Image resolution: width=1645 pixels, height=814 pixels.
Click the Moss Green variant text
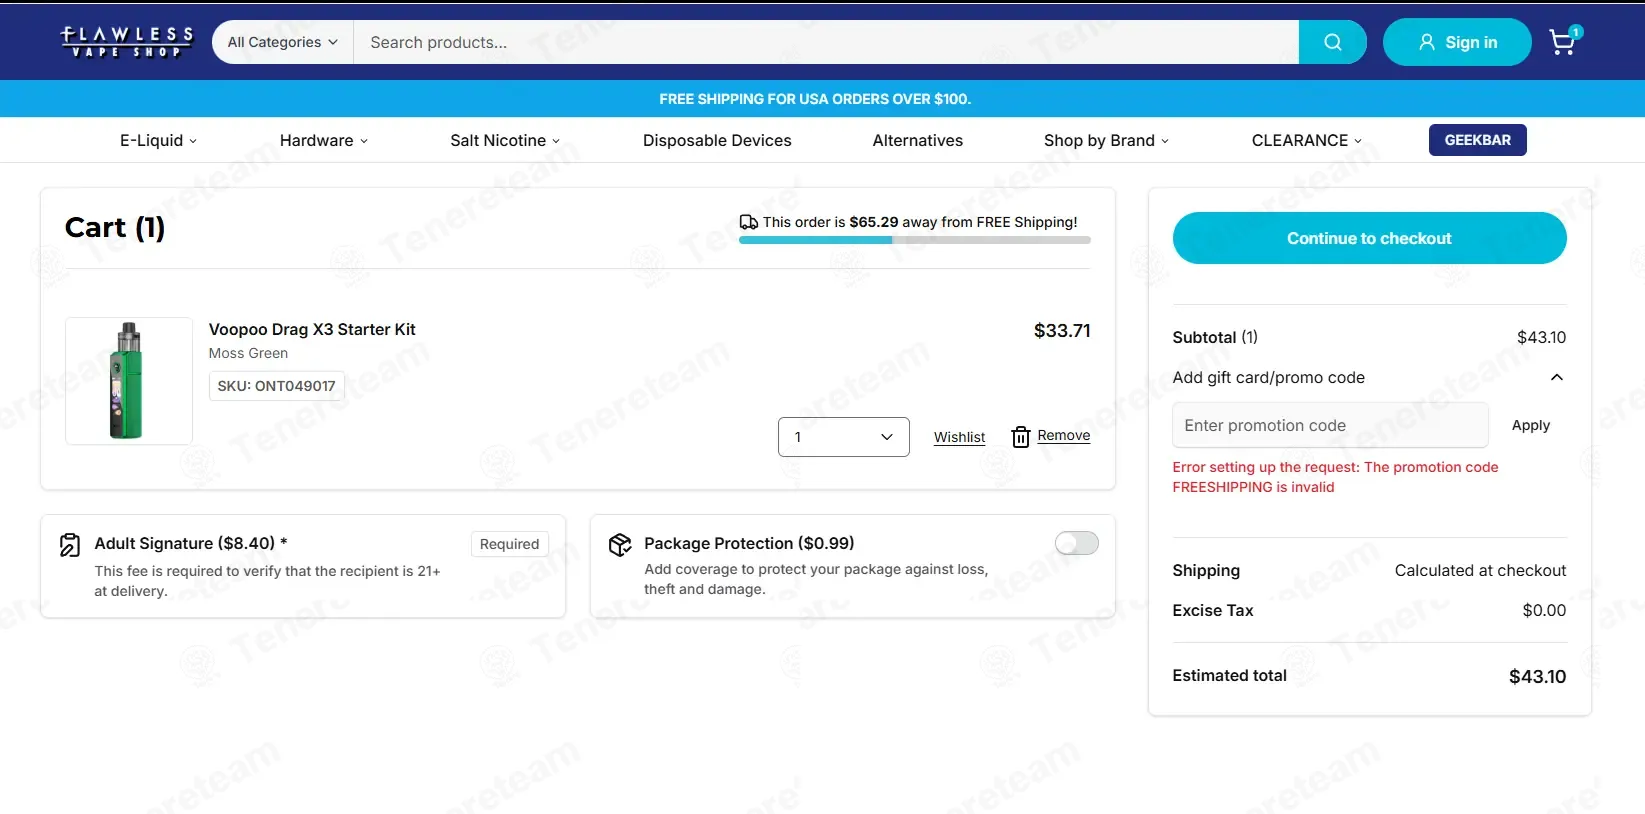248,353
